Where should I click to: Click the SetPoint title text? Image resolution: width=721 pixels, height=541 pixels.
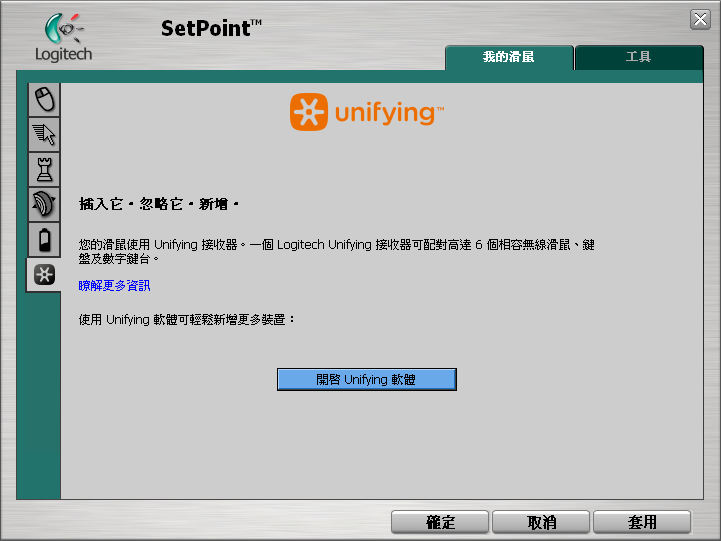tap(211, 28)
